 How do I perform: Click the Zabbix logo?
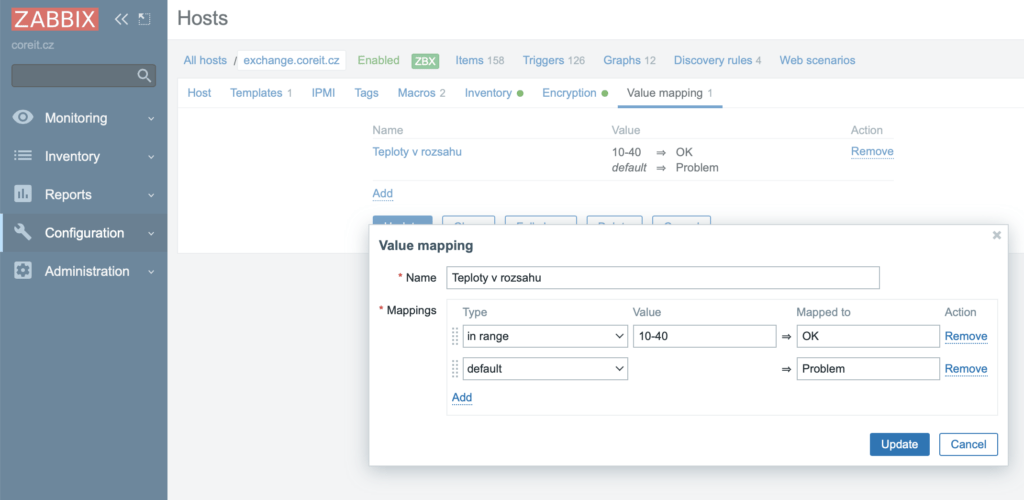pyautogui.click(x=55, y=20)
